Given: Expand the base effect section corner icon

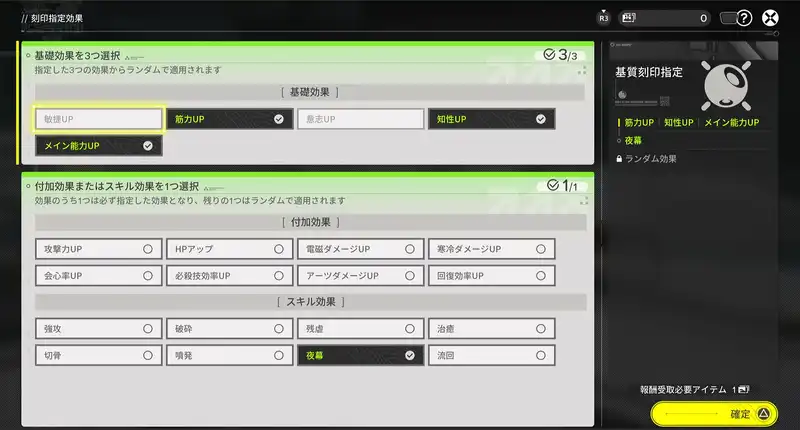Looking at the screenshot, I should pyautogui.click(x=582, y=71).
